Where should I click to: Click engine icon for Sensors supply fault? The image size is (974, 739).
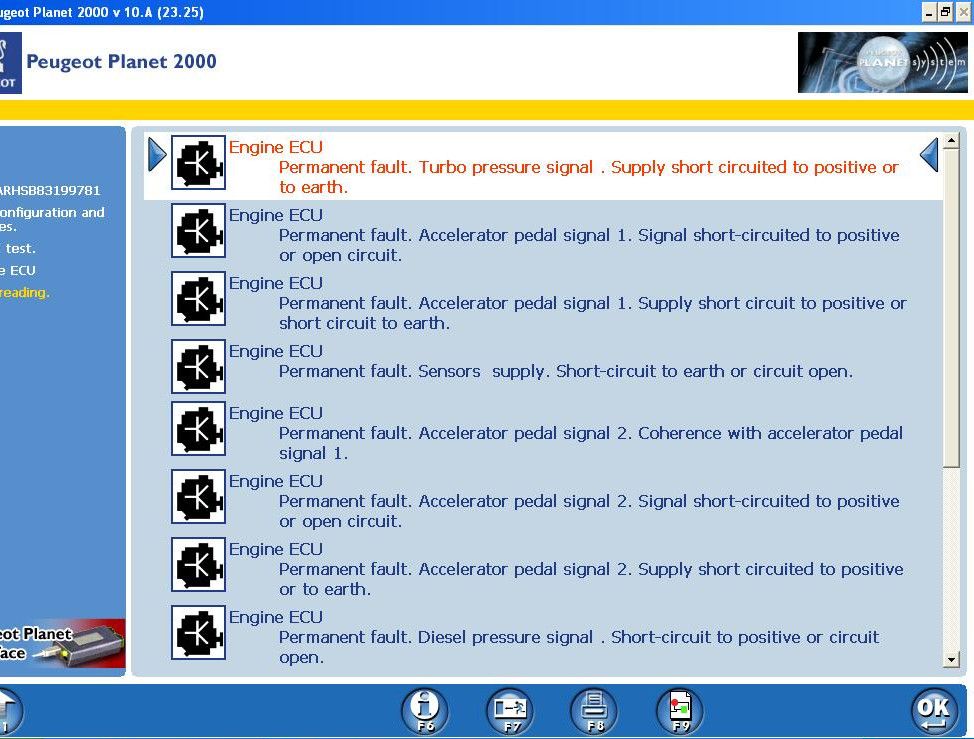tap(198, 366)
